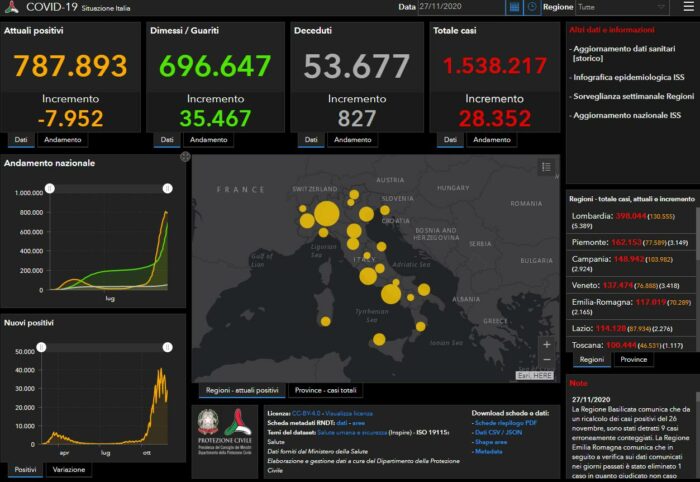Click the expand icon beside Andamento nazionale chart
Image resolution: width=700 pixels, height=482 pixels.
click(185, 157)
